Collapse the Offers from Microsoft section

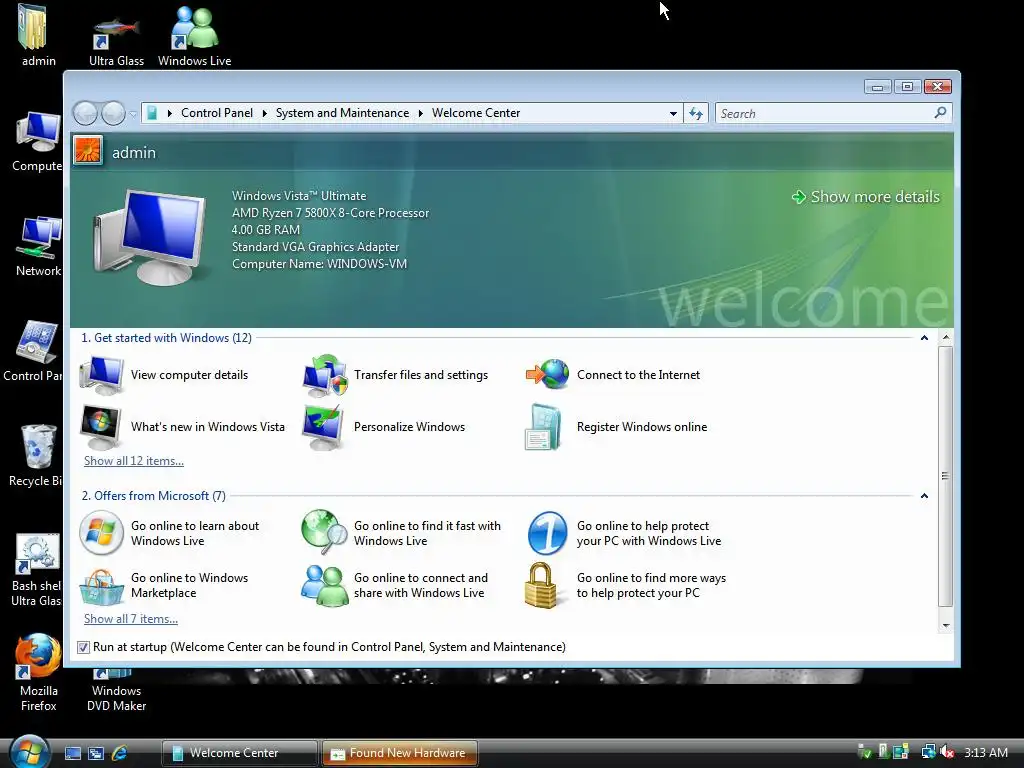coord(924,496)
